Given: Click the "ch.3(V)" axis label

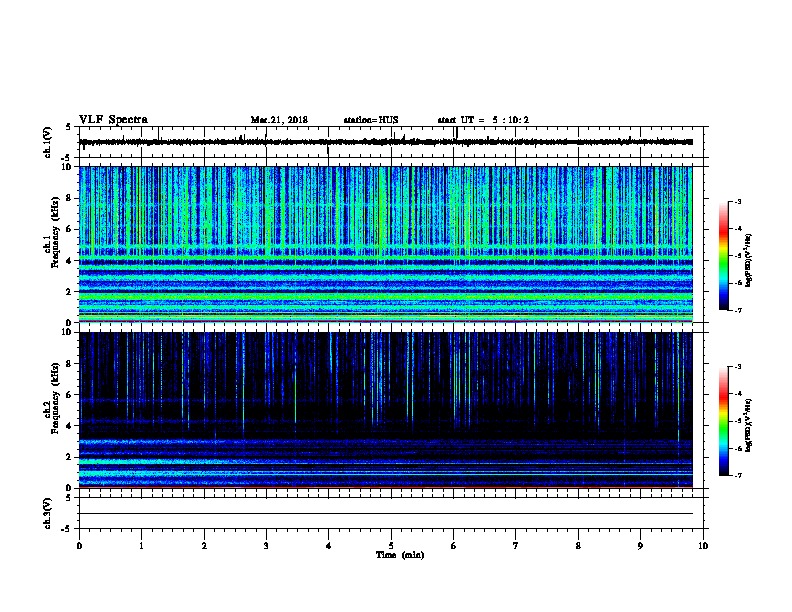Looking at the screenshot, I should pyautogui.click(x=48, y=513).
